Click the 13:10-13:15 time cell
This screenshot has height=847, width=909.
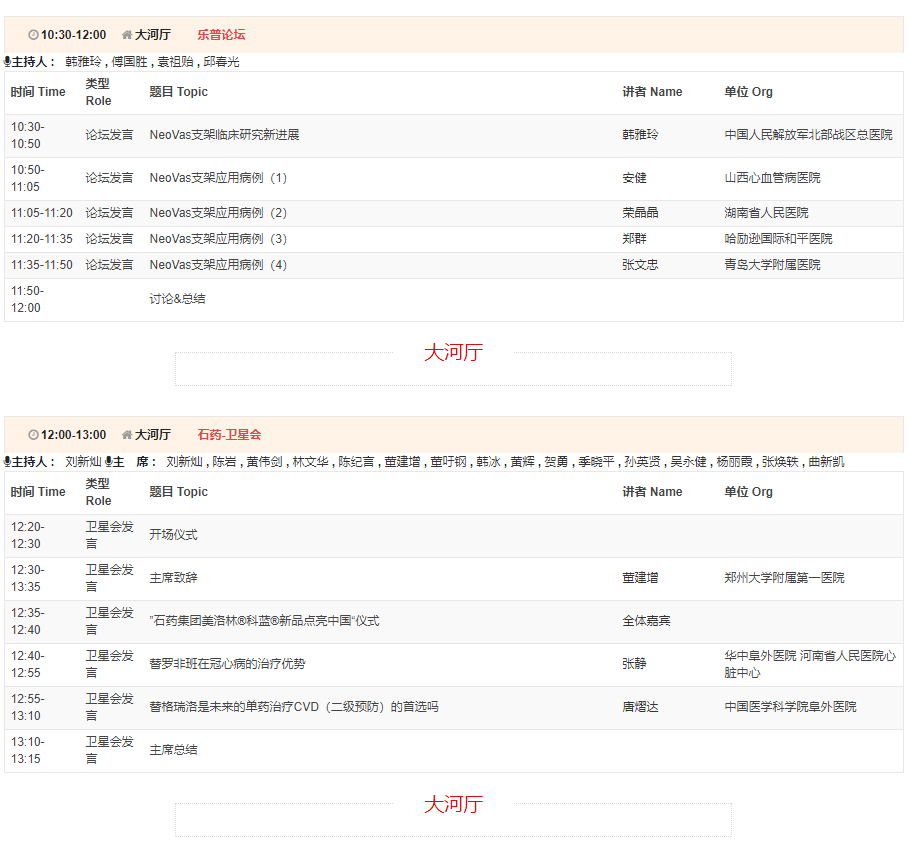click(x=27, y=750)
